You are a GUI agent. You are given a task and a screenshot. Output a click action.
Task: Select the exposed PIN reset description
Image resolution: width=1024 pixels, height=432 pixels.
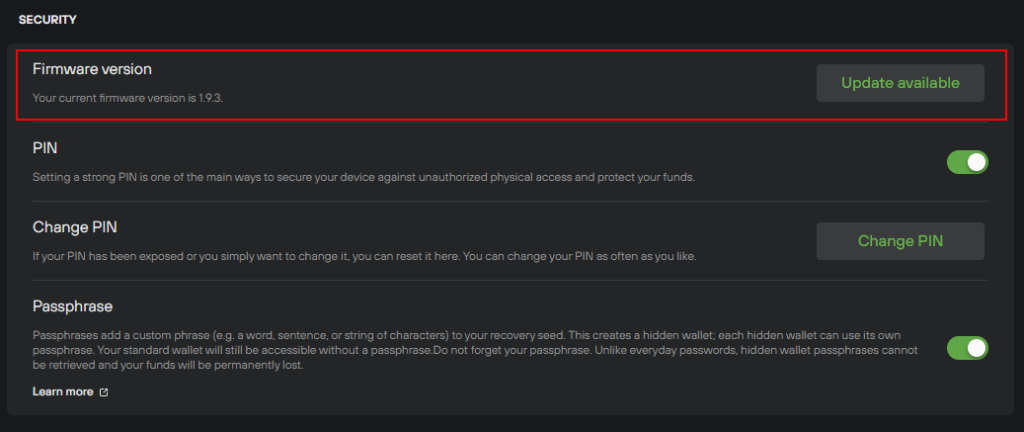tap(364, 256)
